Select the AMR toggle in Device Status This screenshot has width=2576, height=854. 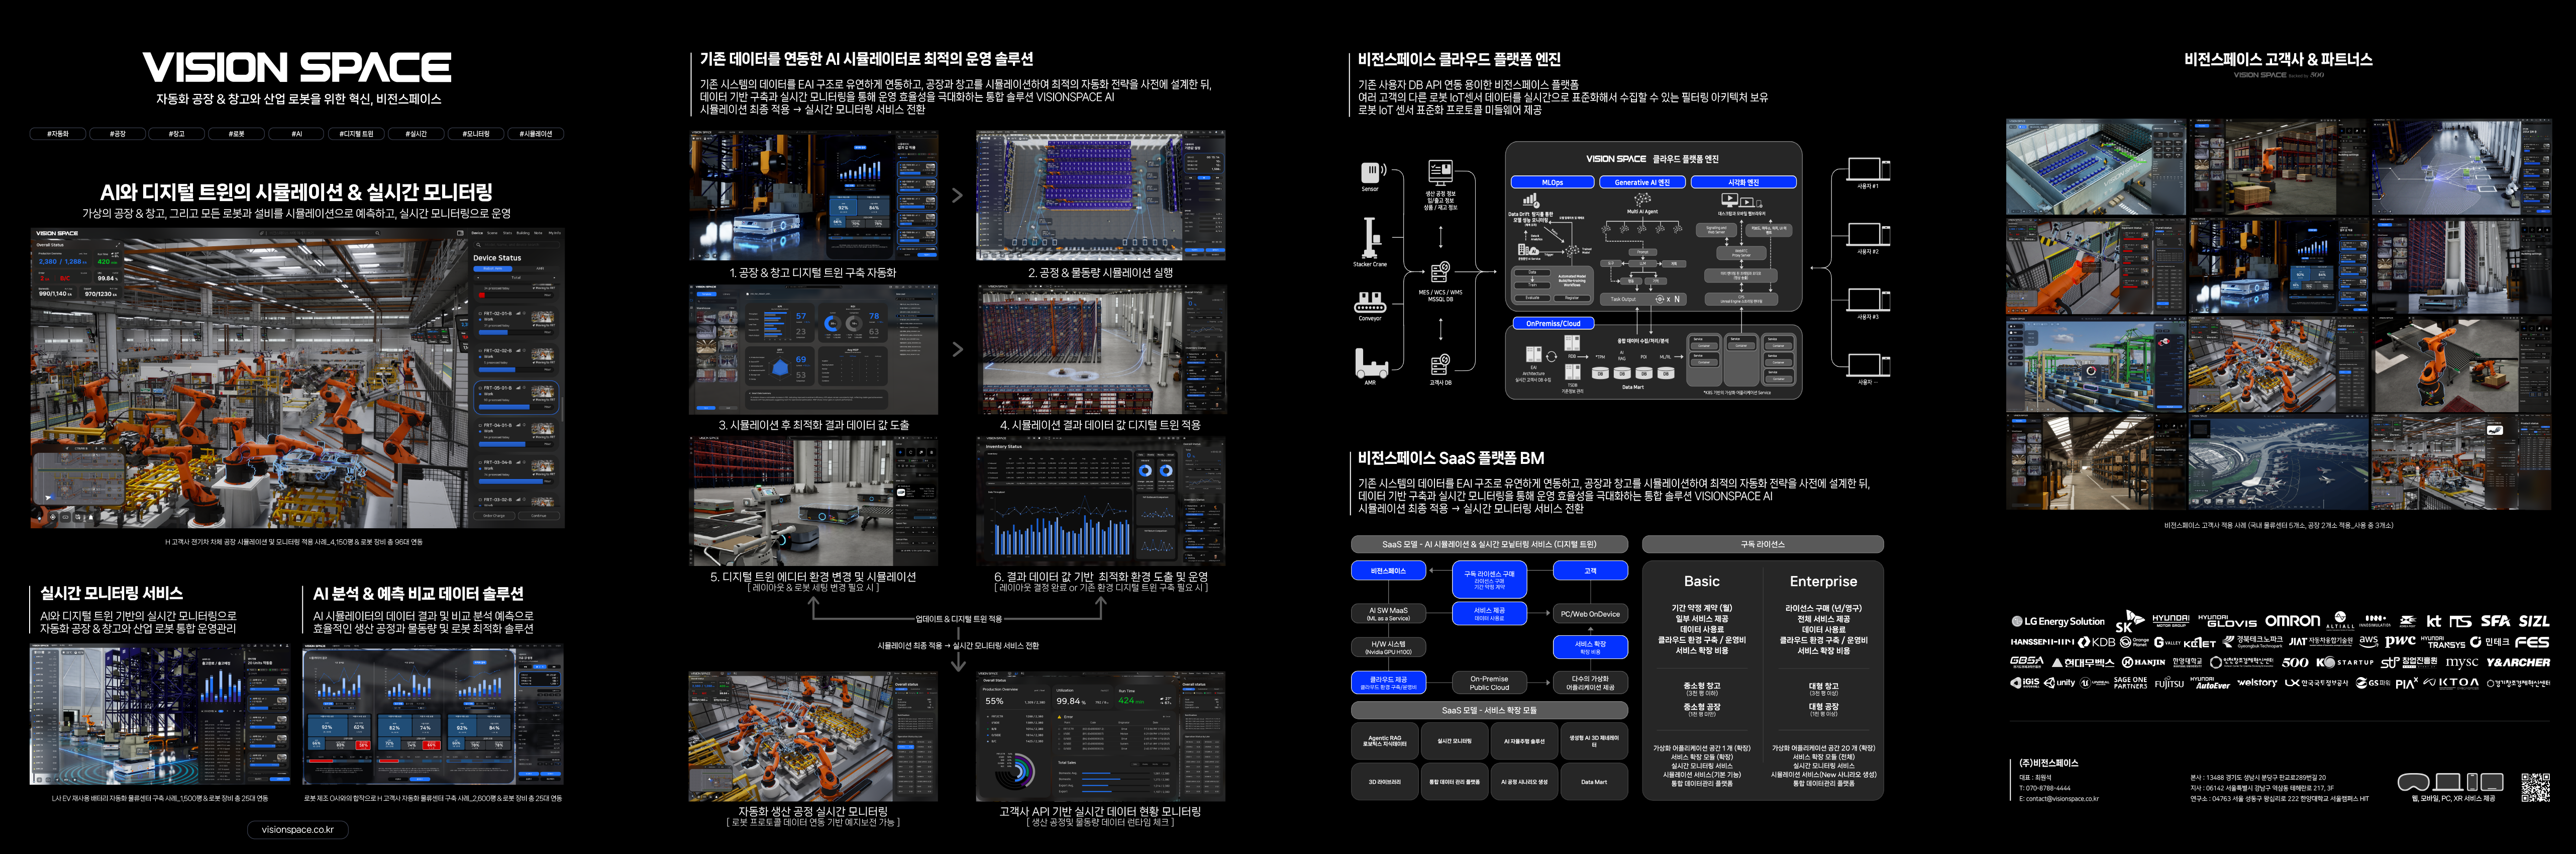click(x=540, y=269)
